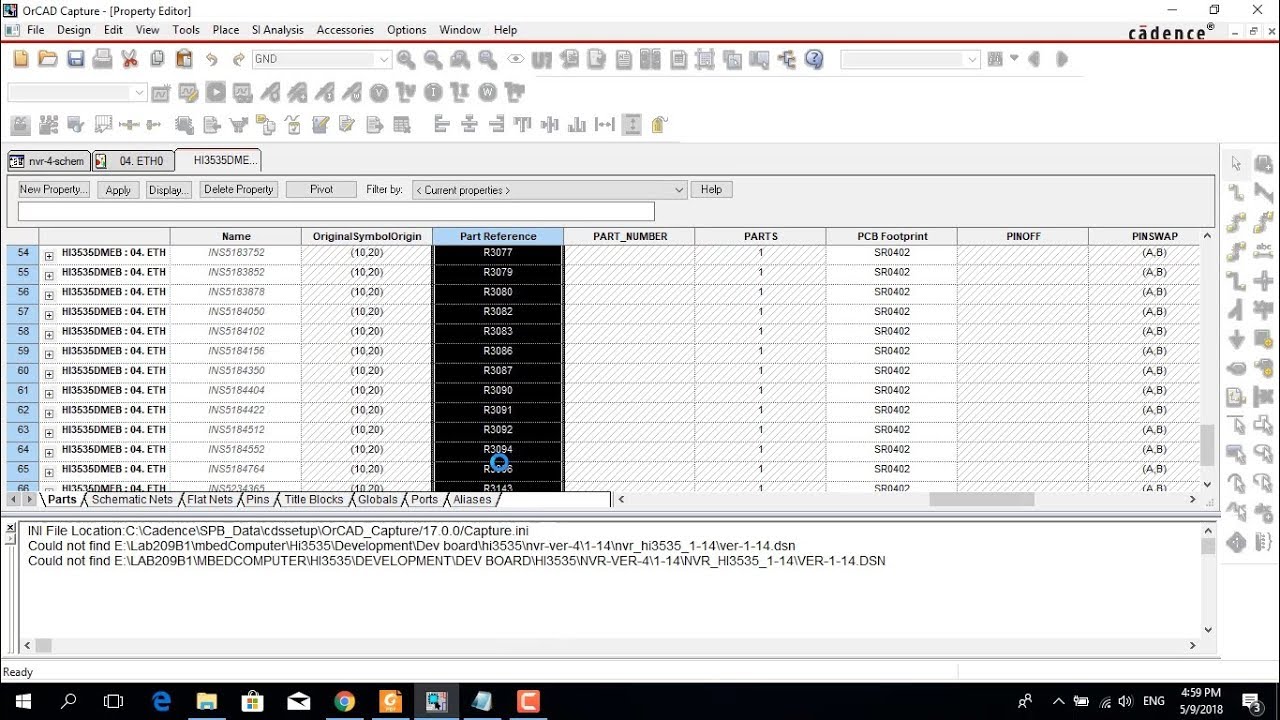1280x720 pixels.
Task: Select the R3082 part reference cell
Action: coord(498,312)
